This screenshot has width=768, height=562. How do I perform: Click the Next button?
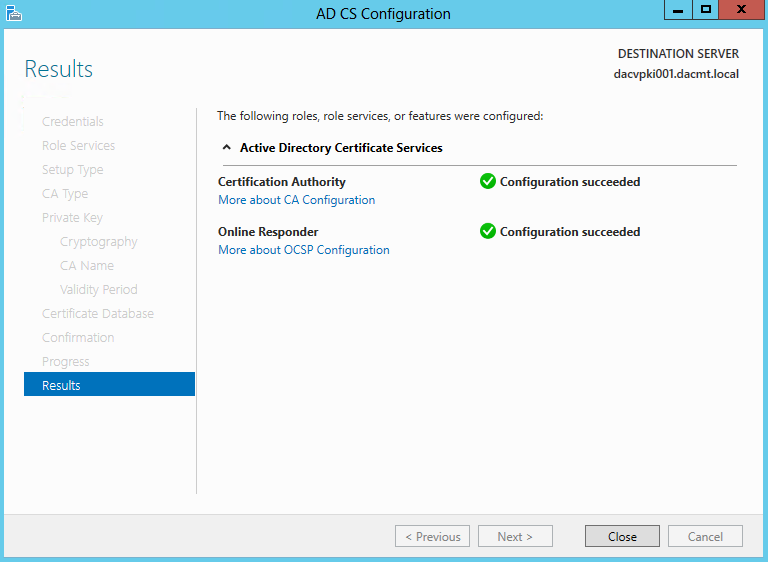point(515,537)
